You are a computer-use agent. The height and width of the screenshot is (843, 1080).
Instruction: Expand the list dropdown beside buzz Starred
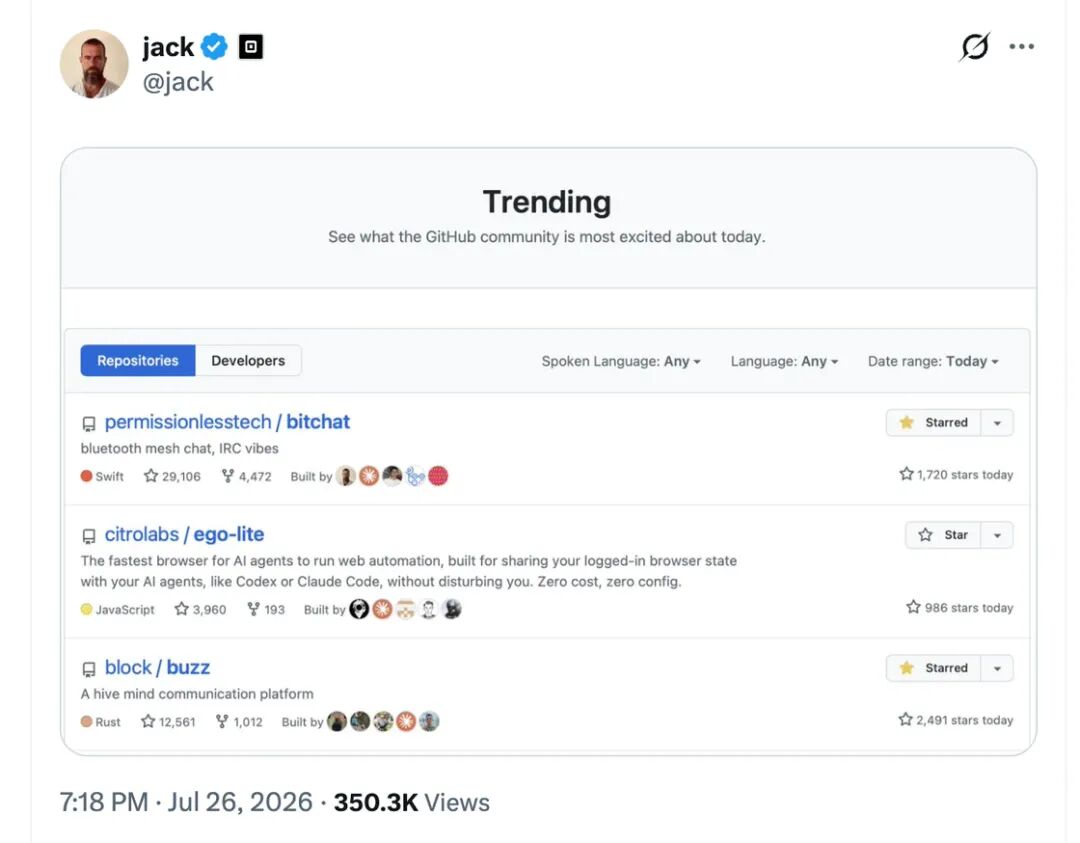997,668
